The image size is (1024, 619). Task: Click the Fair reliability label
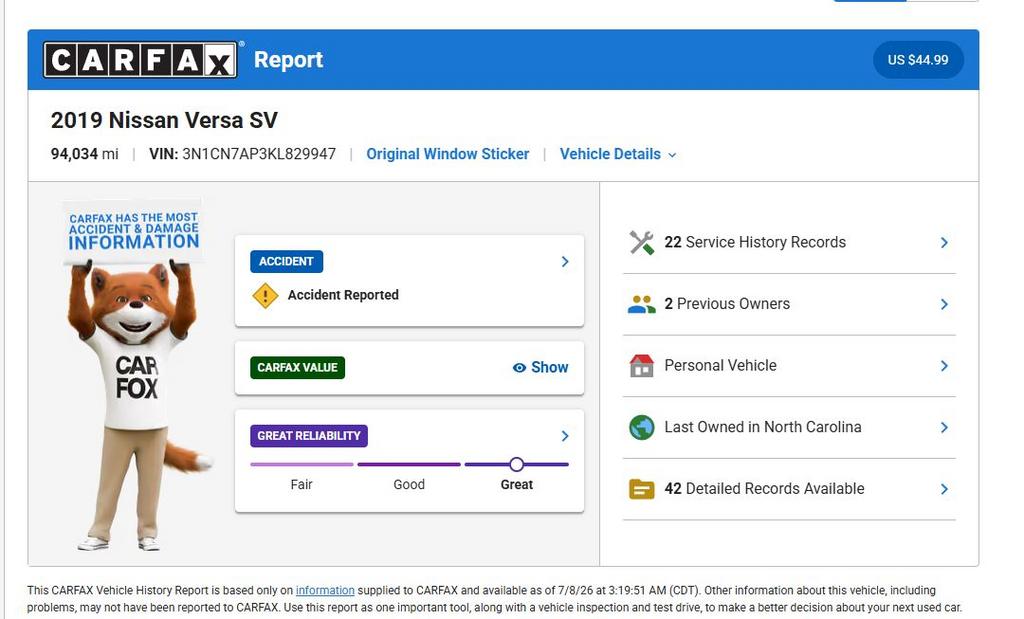point(302,484)
